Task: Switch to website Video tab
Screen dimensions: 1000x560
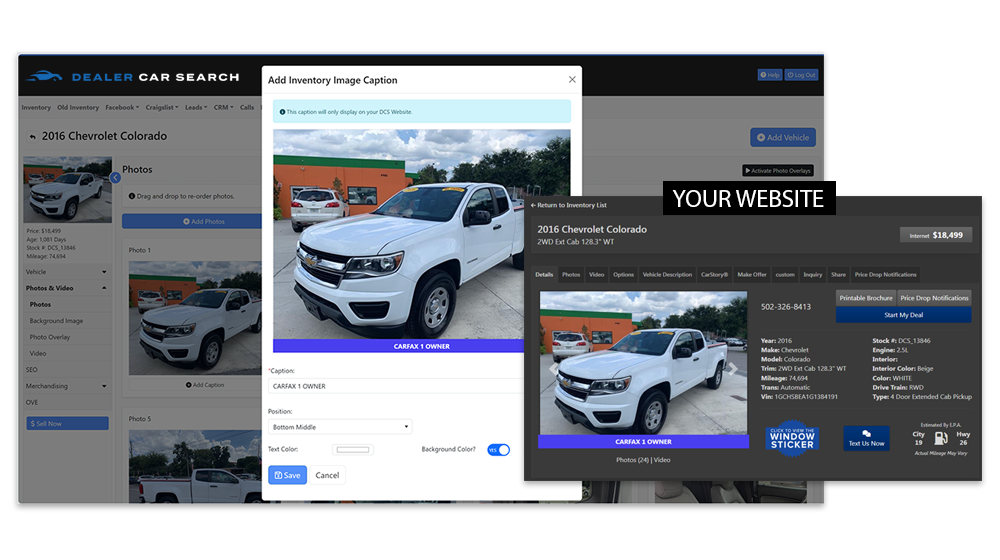Action: point(596,275)
